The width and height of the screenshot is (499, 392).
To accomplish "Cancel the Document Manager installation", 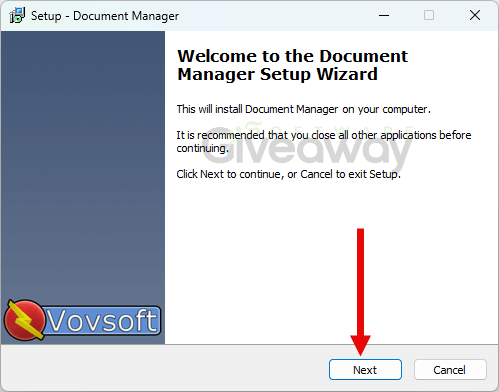I will [x=450, y=369].
